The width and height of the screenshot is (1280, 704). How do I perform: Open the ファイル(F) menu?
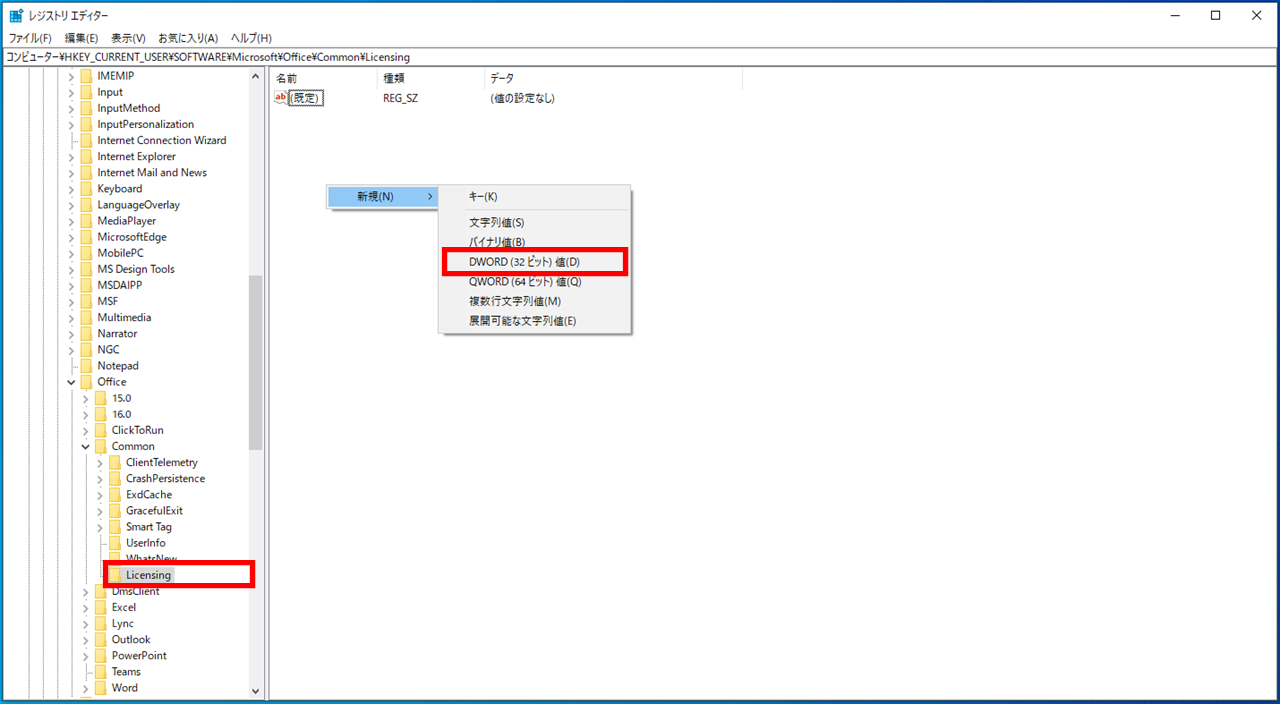30,38
